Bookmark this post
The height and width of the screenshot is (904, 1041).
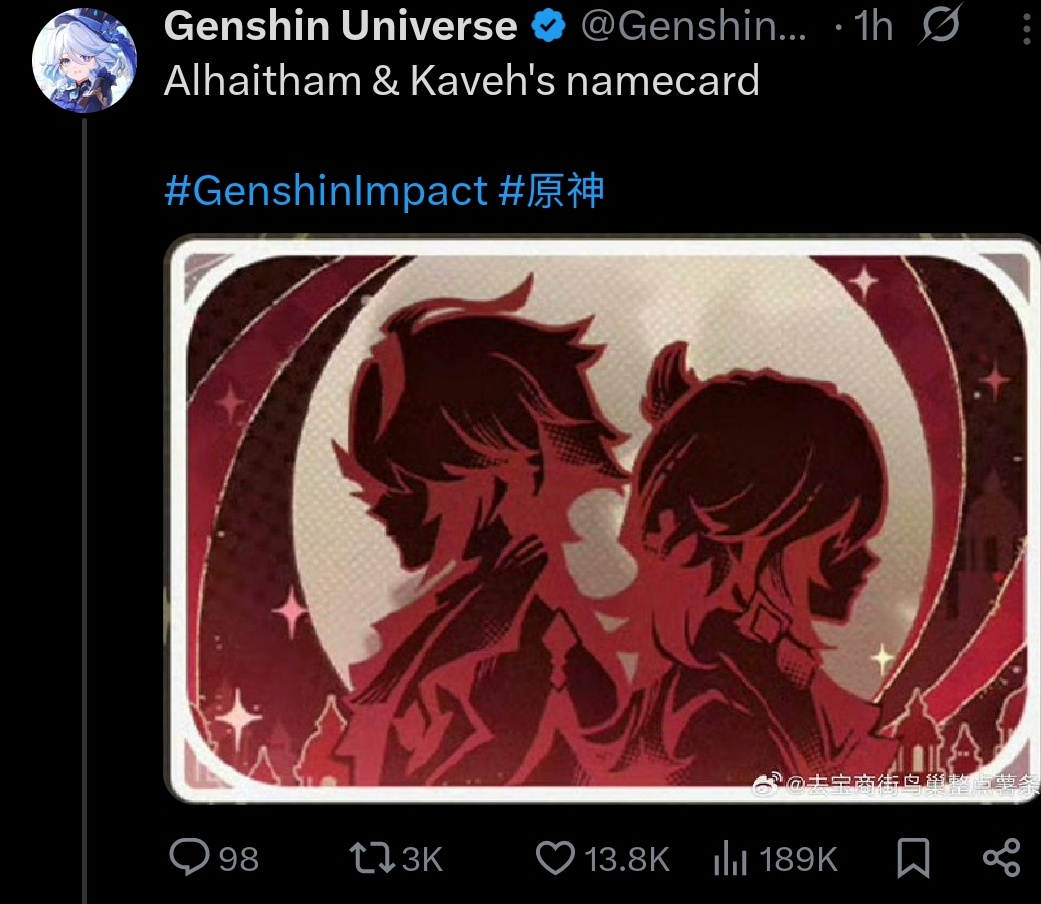click(913, 858)
